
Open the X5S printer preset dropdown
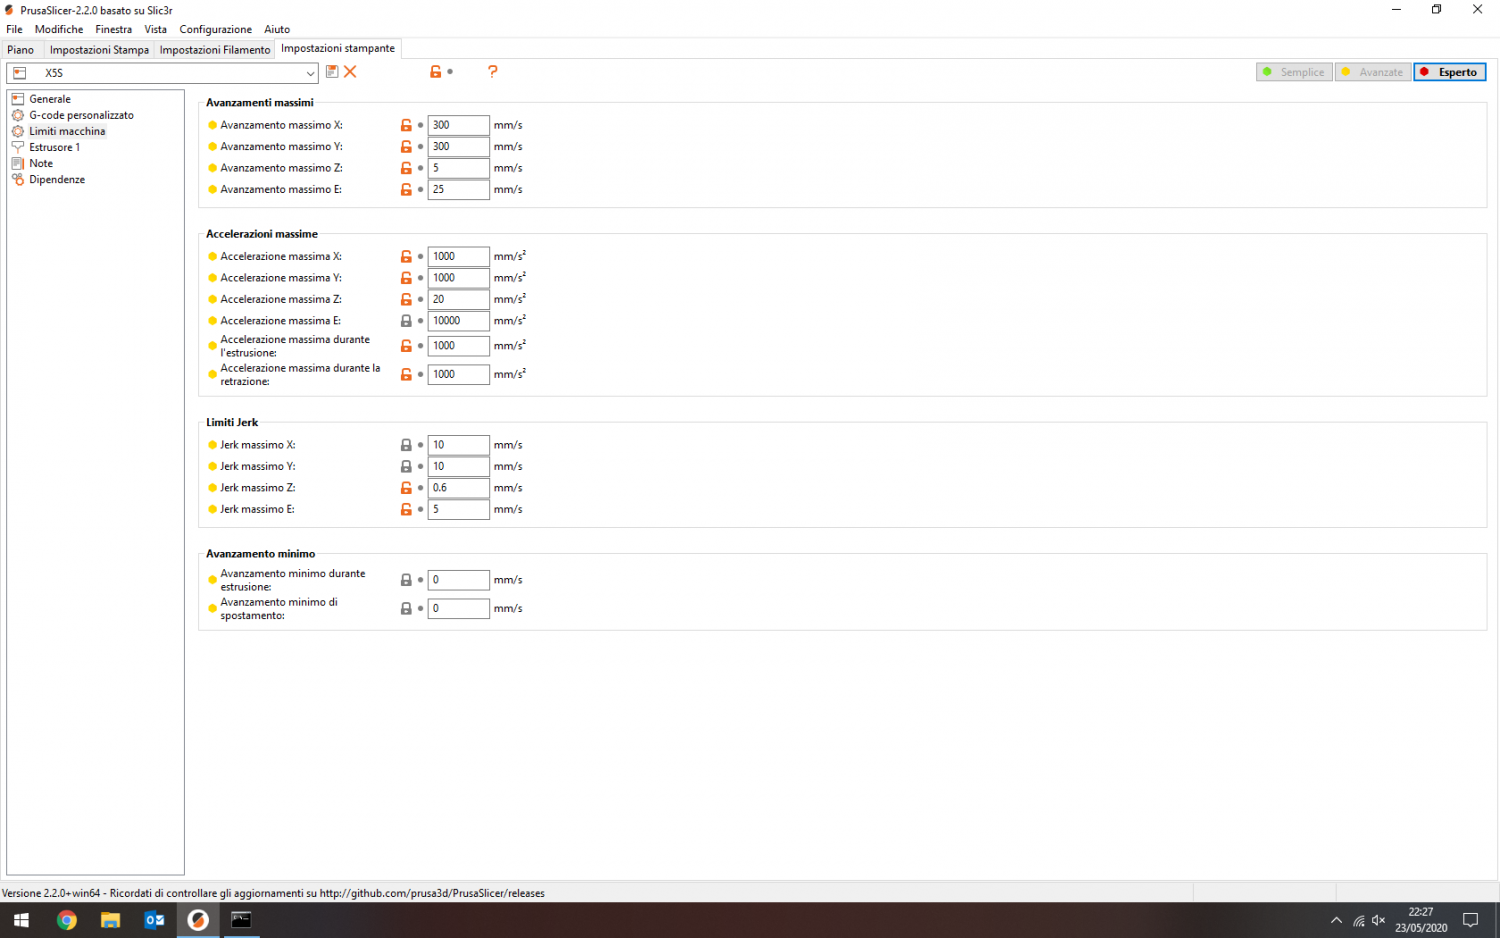coord(162,73)
